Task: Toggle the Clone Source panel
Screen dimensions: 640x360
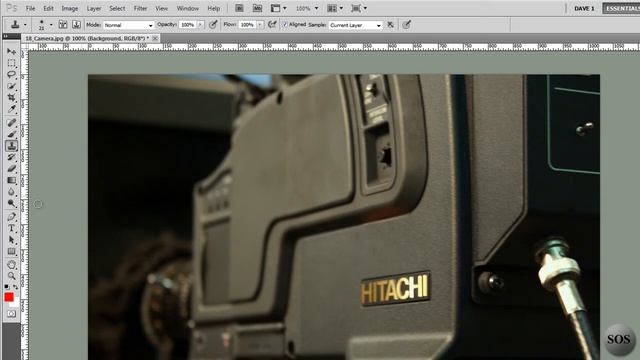Action: pyautogui.click(x=76, y=25)
